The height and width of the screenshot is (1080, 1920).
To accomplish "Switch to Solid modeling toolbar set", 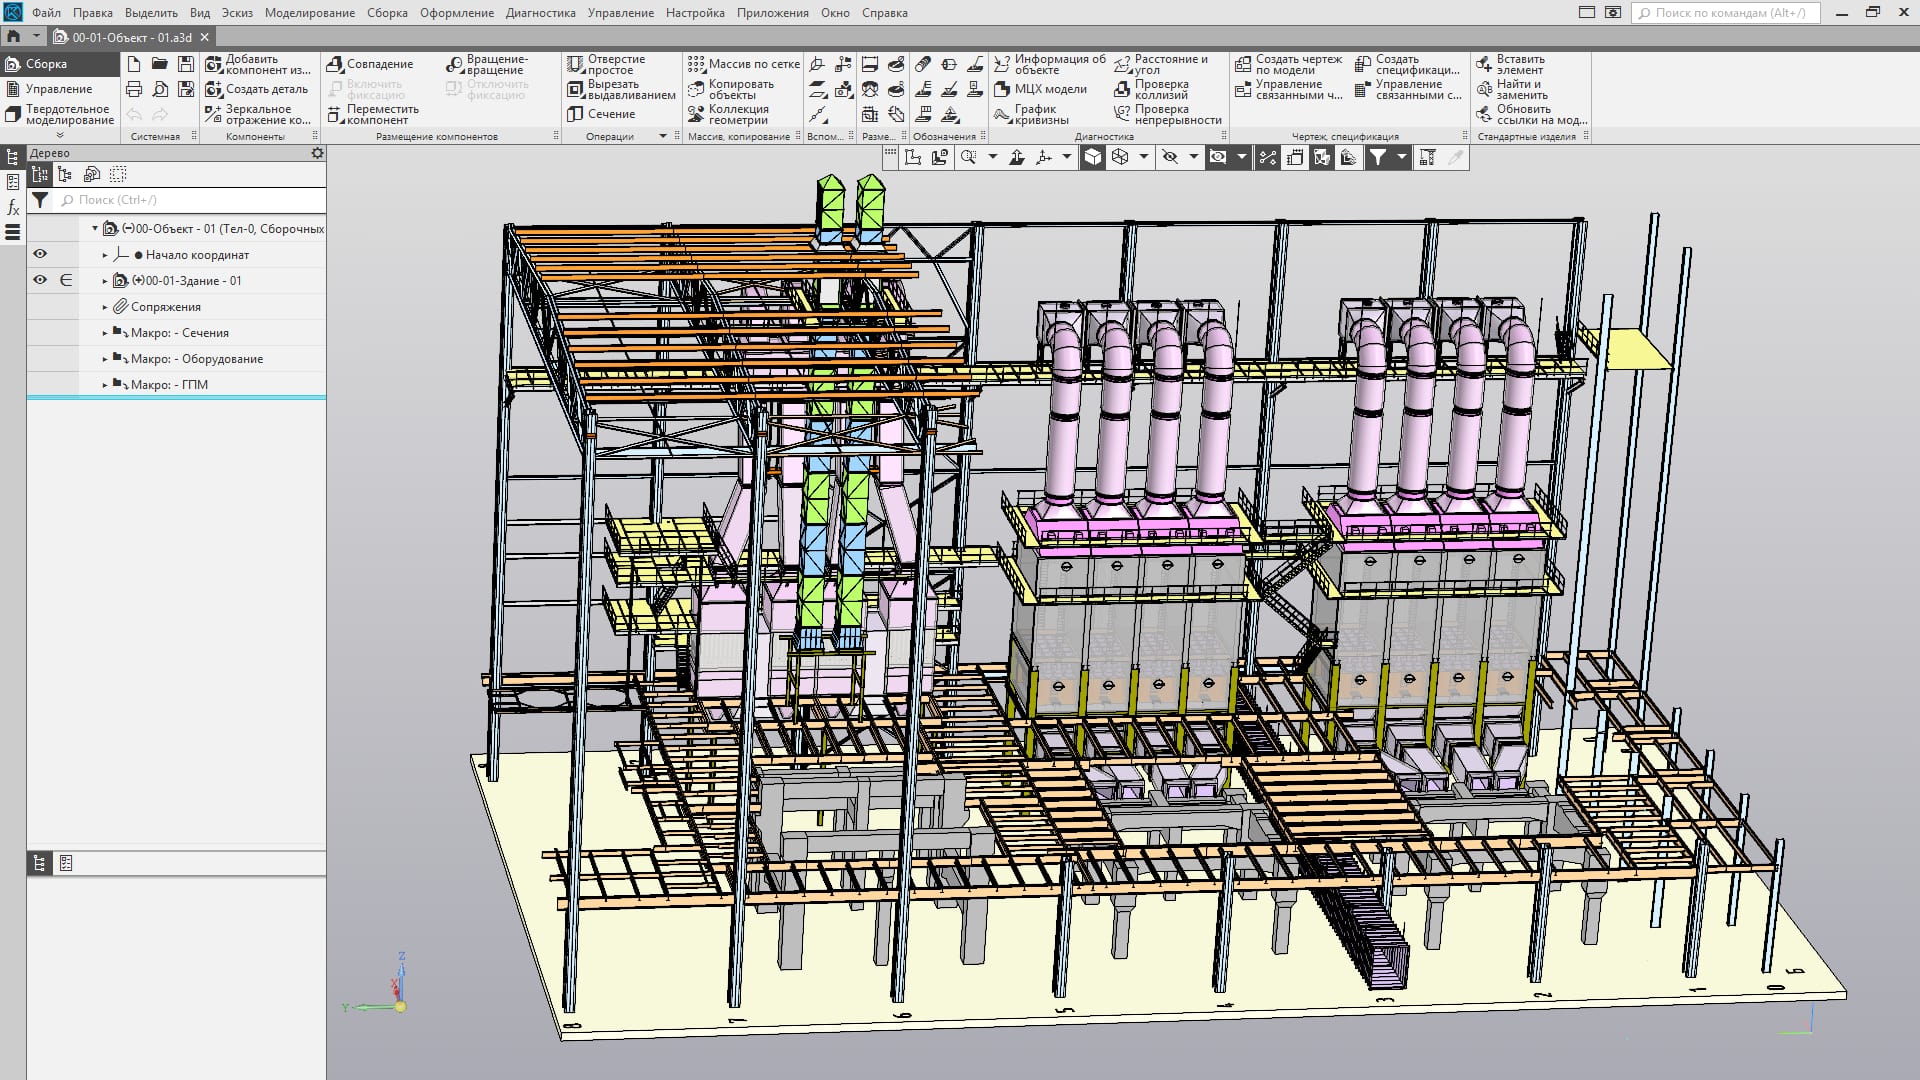I will pos(60,114).
